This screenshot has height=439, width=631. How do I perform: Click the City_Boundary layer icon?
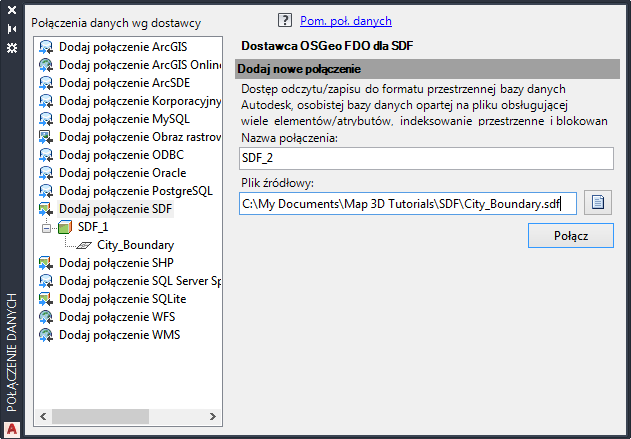(x=84, y=245)
